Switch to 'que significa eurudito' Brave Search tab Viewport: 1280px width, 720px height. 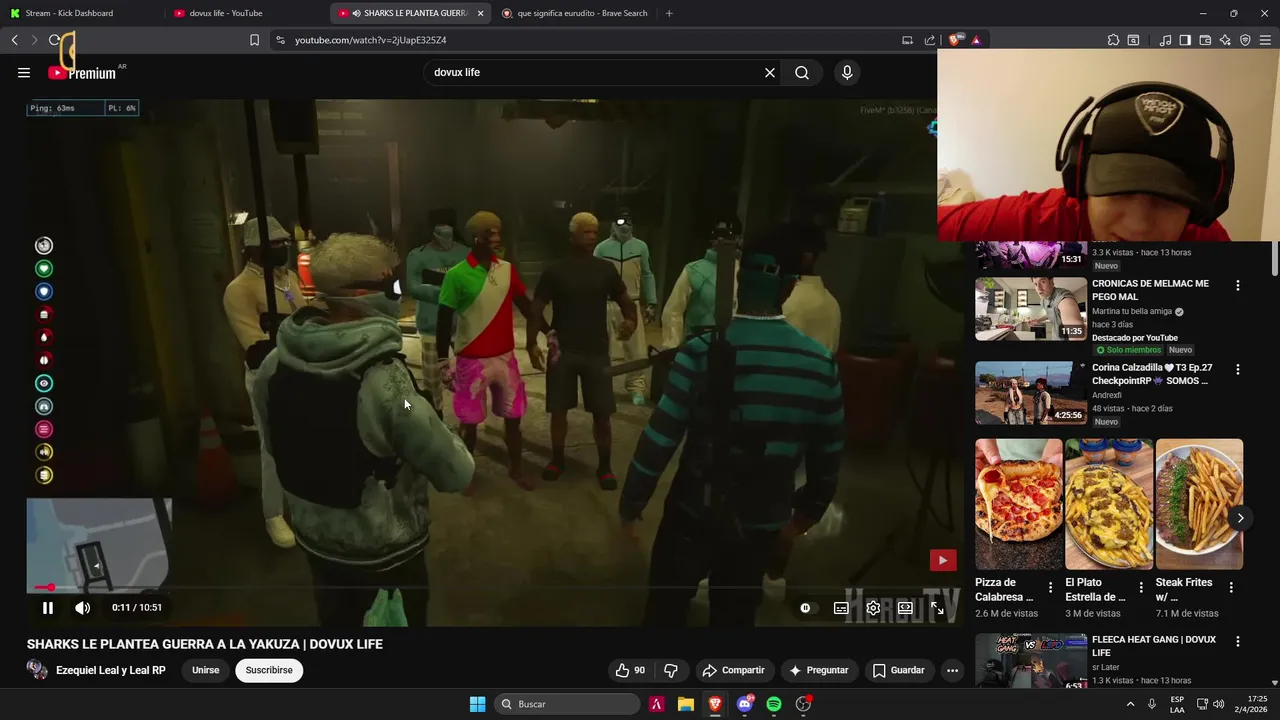point(575,13)
